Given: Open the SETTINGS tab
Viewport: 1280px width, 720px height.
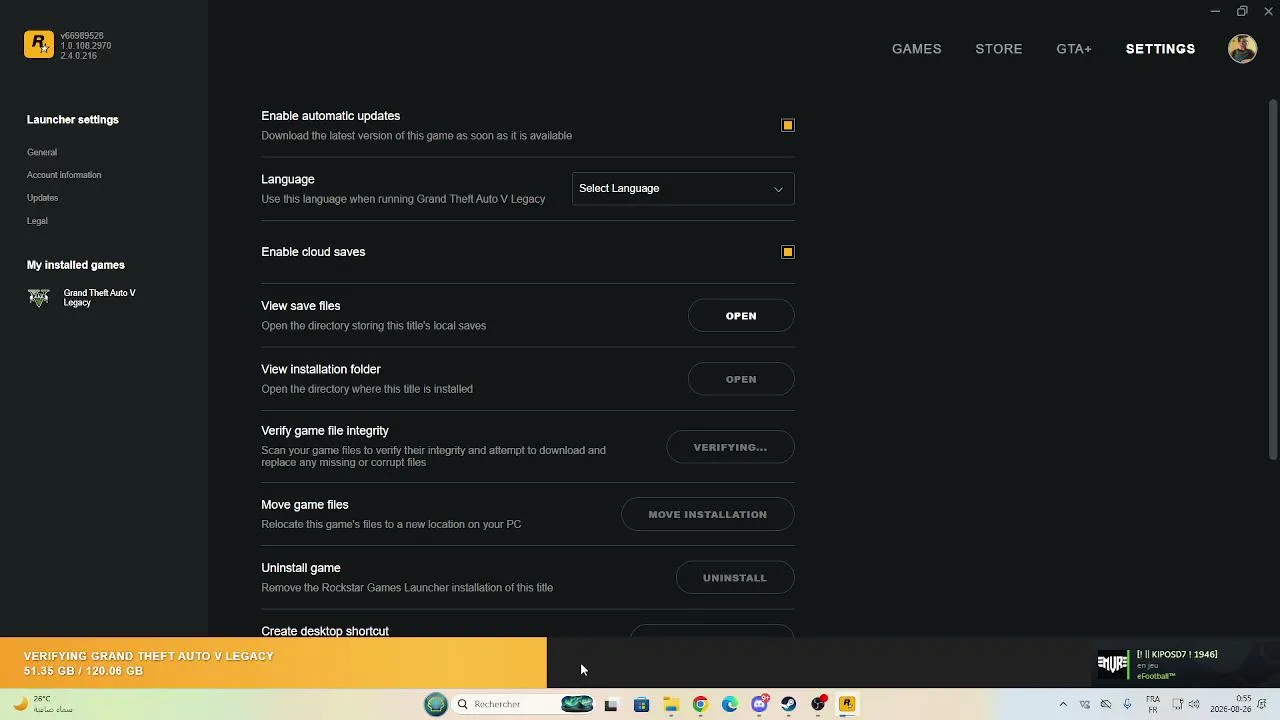Looking at the screenshot, I should click(x=1160, y=49).
